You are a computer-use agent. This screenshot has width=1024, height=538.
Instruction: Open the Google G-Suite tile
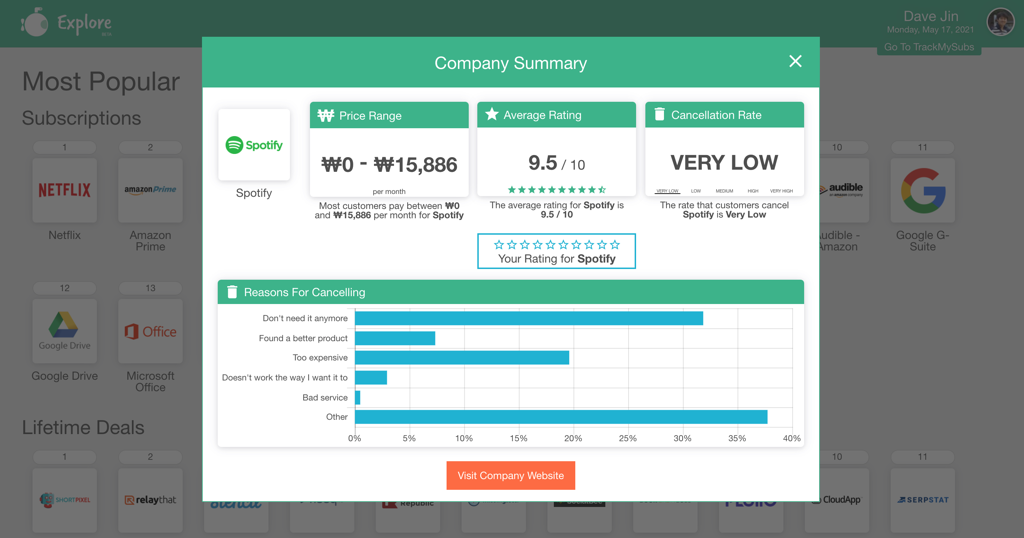click(923, 190)
